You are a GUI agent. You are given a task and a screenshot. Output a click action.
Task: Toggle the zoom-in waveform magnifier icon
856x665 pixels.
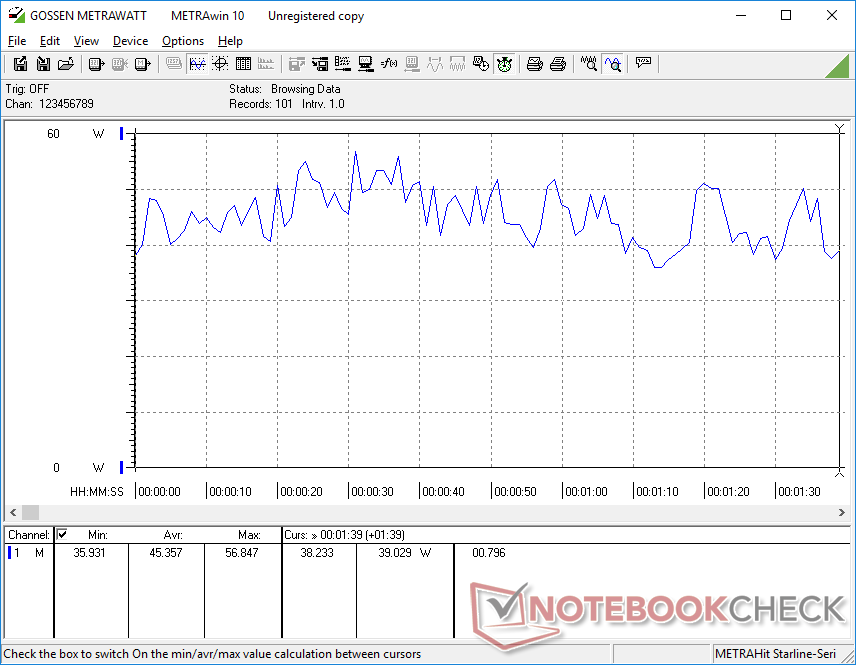613,64
